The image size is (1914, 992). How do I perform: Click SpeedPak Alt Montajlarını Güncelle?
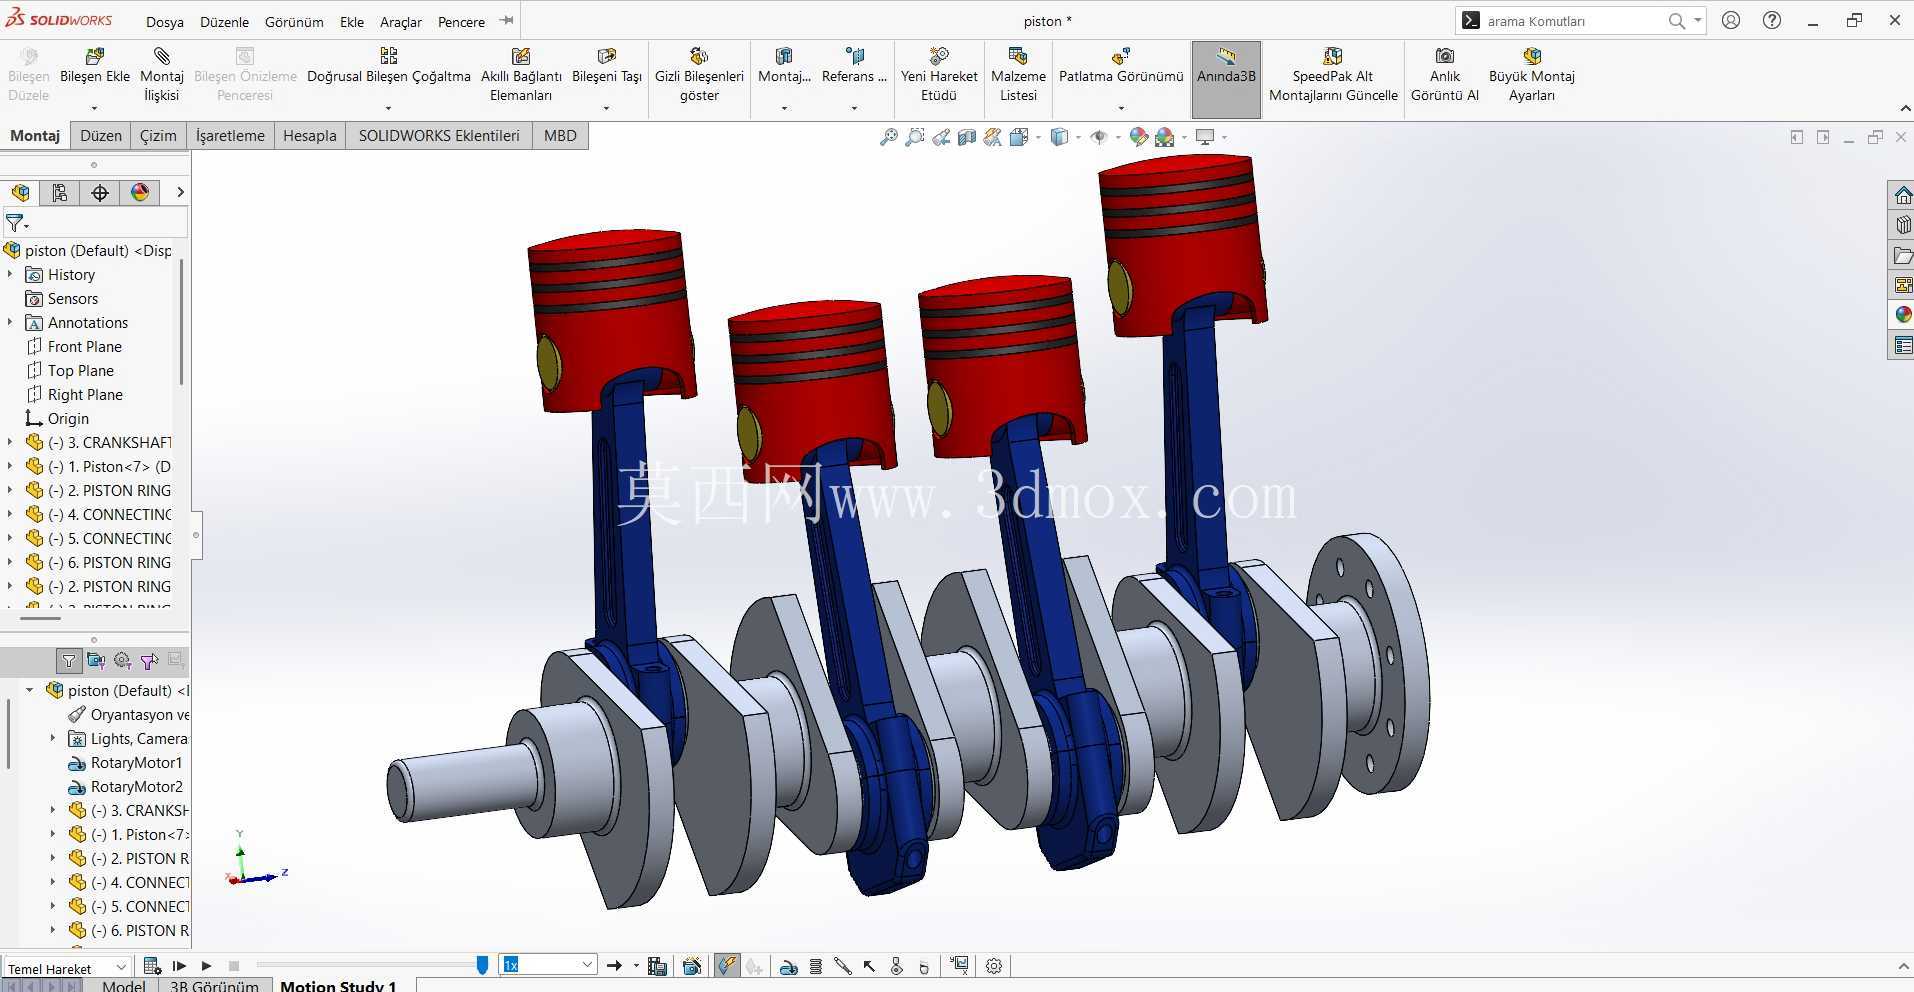pos(1333,76)
